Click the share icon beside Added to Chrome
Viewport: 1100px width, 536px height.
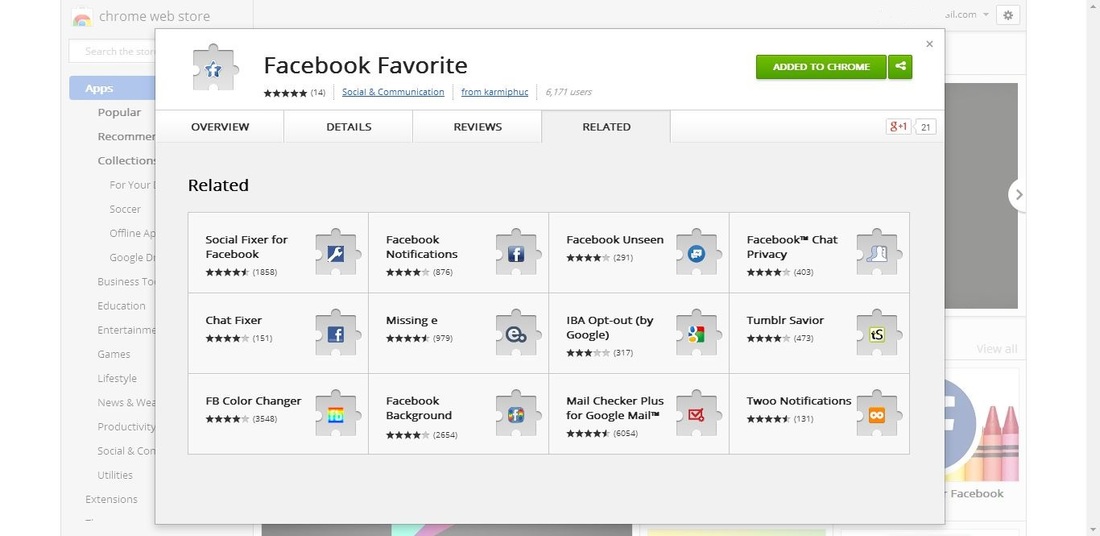pos(900,67)
